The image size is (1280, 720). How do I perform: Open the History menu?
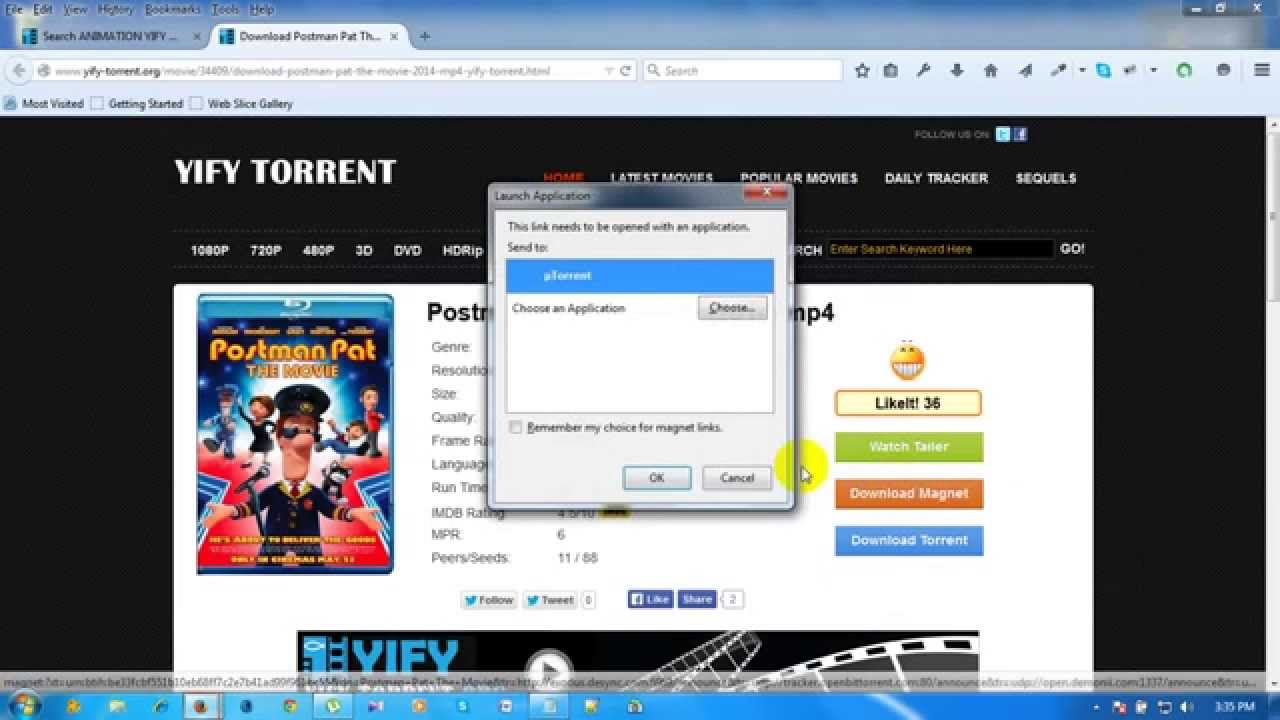coord(116,9)
